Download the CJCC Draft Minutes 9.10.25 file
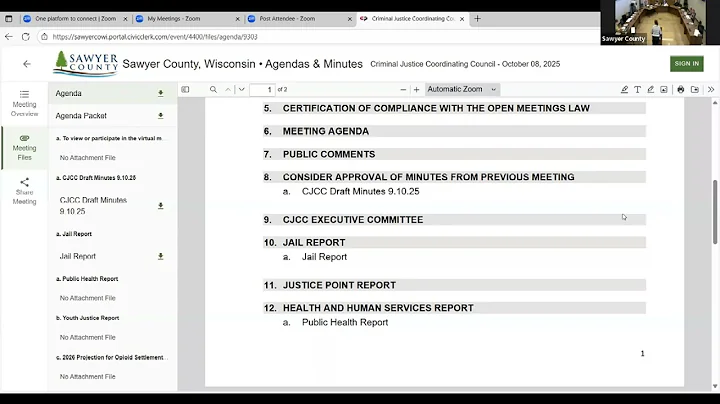The width and height of the screenshot is (720, 404). pos(161,206)
